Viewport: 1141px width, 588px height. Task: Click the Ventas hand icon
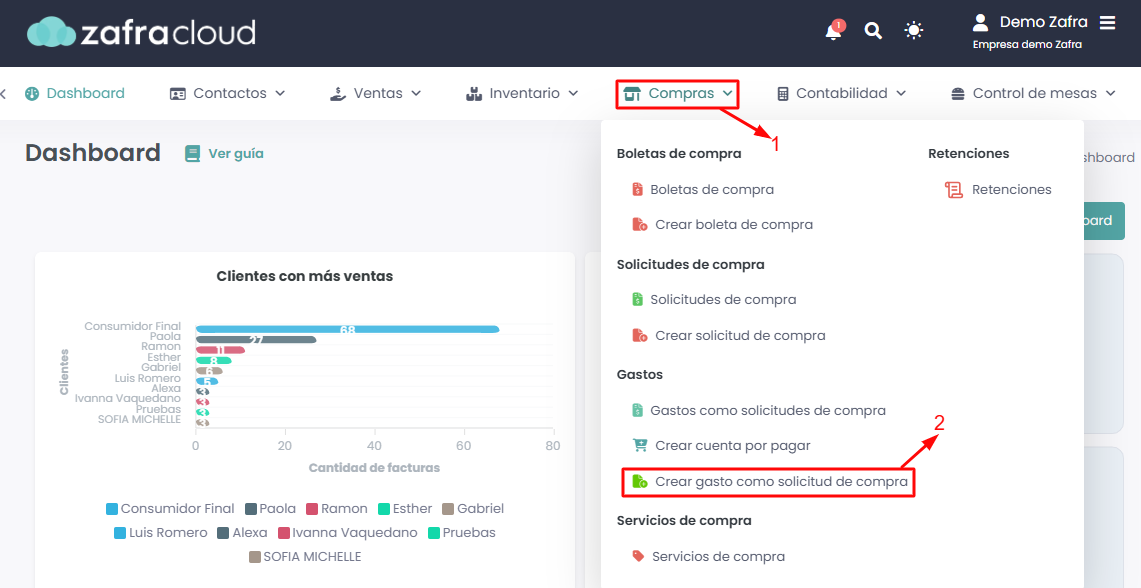338,93
